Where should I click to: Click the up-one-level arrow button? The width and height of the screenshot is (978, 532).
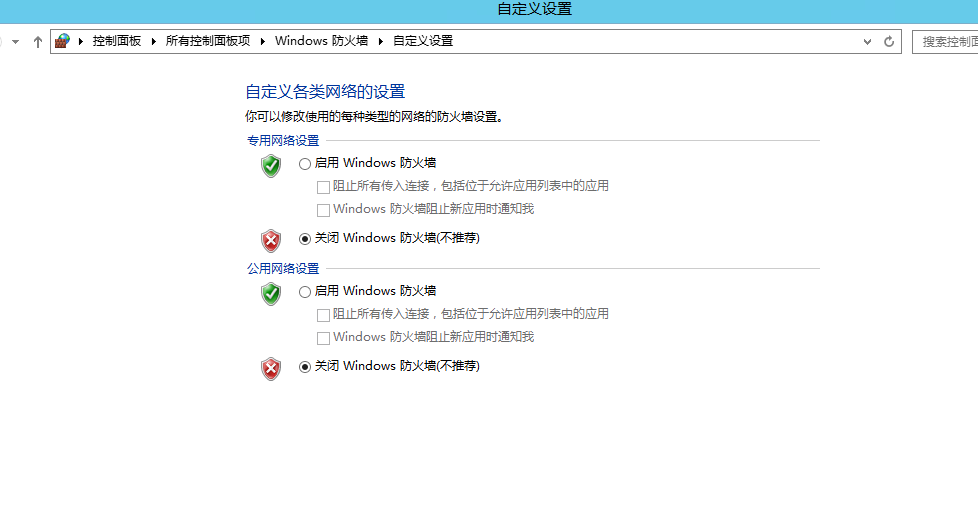point(37,42)
